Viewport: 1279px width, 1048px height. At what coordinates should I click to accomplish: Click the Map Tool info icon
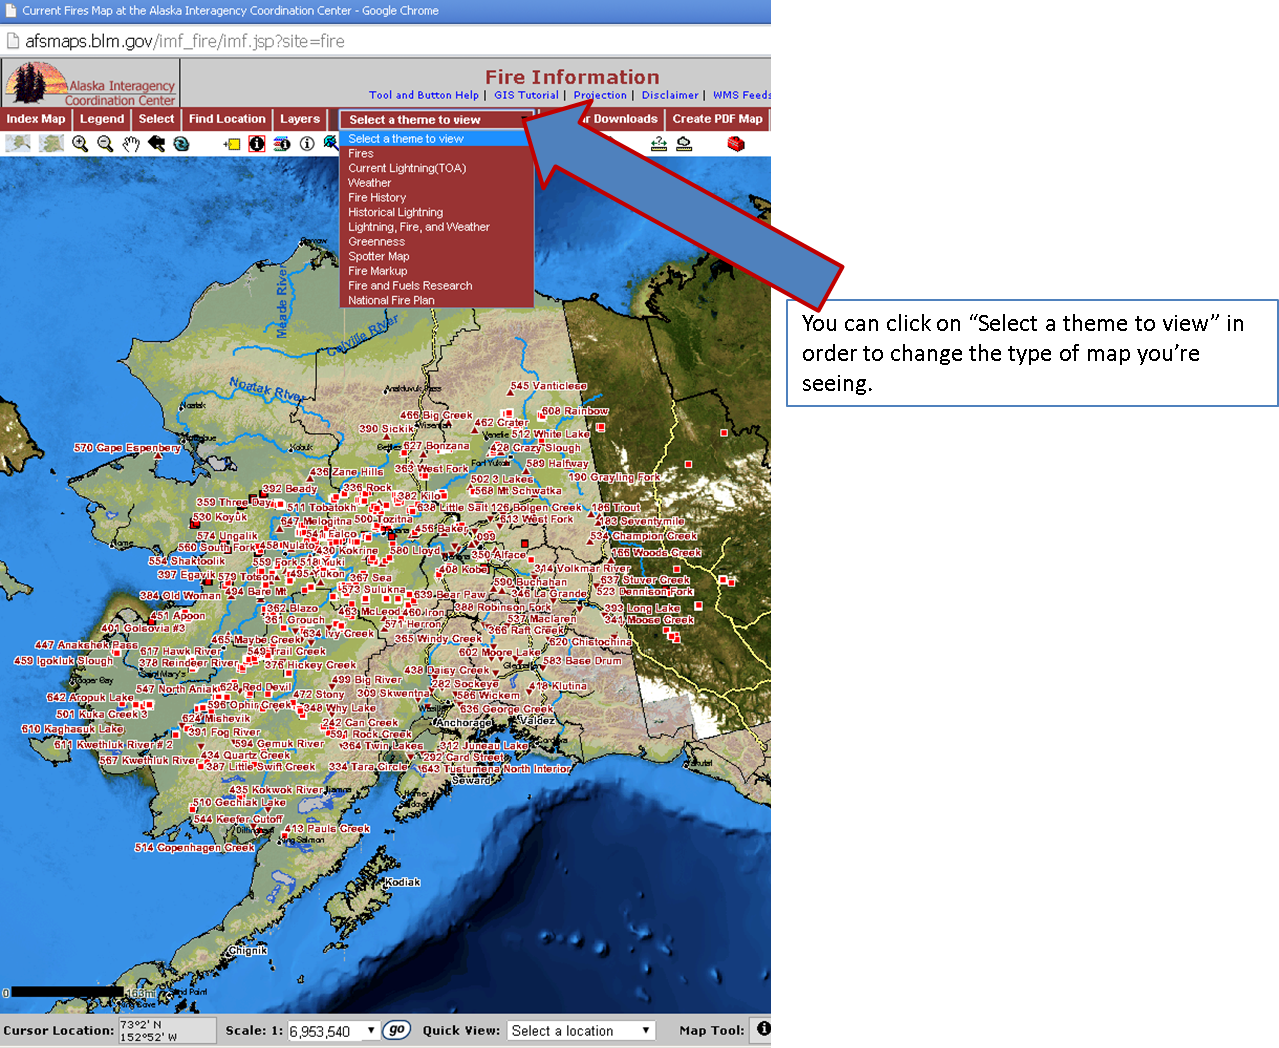coord(763,1029)
